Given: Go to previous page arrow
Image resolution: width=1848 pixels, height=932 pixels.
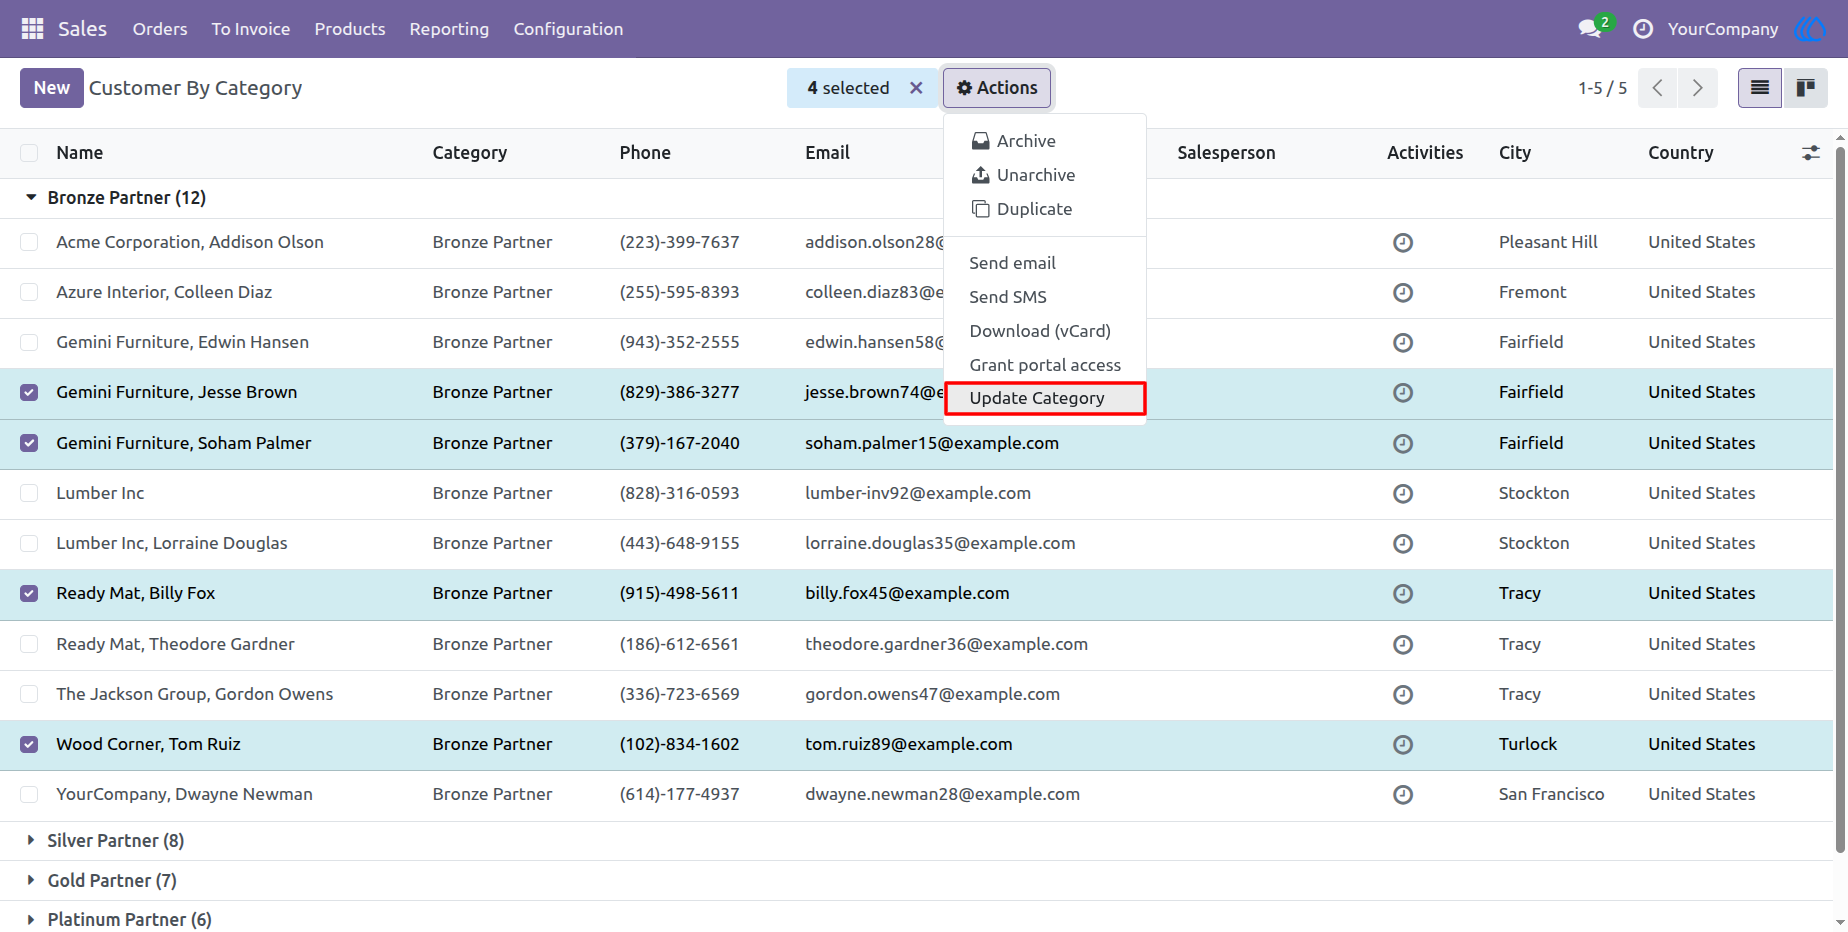Looking at the screenshot, I should pyautogui.click(x=1658, y=88).
